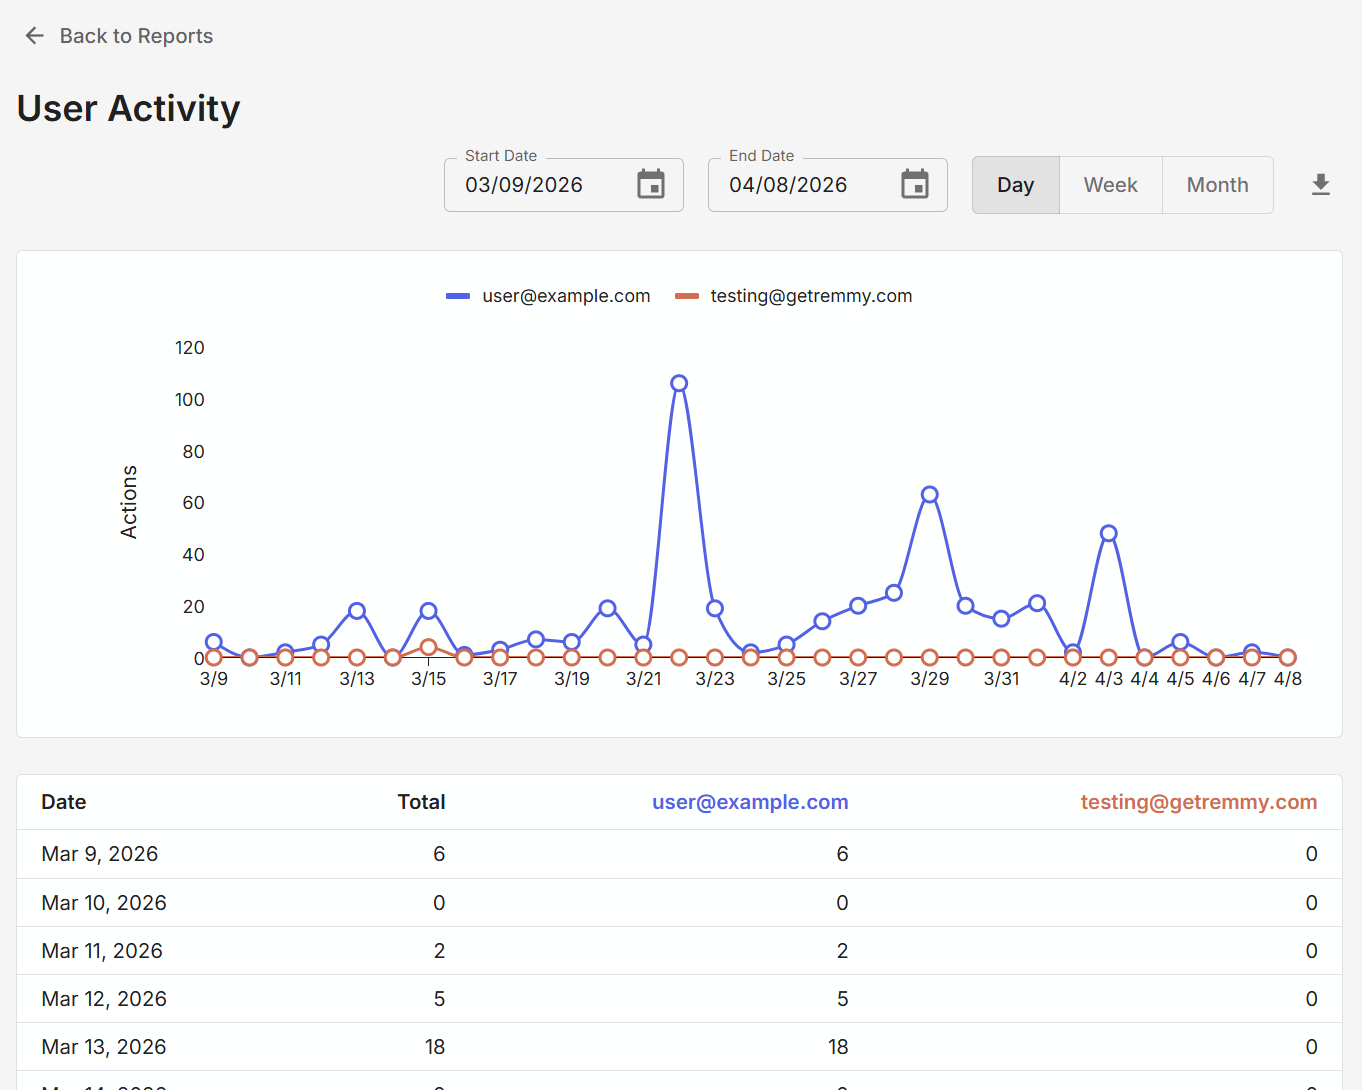This screenshot has width=1362, height=1090.
Task: Switch to Week view
Action: click(1110, 184)
